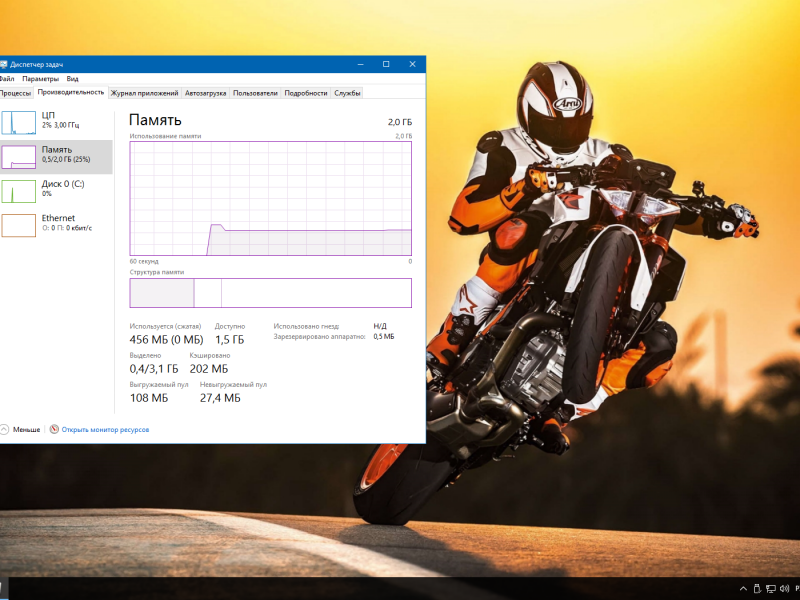This screenshot has height=600, width=800.
Task: Open the Файл menu
Action: (x=7, y=79)
